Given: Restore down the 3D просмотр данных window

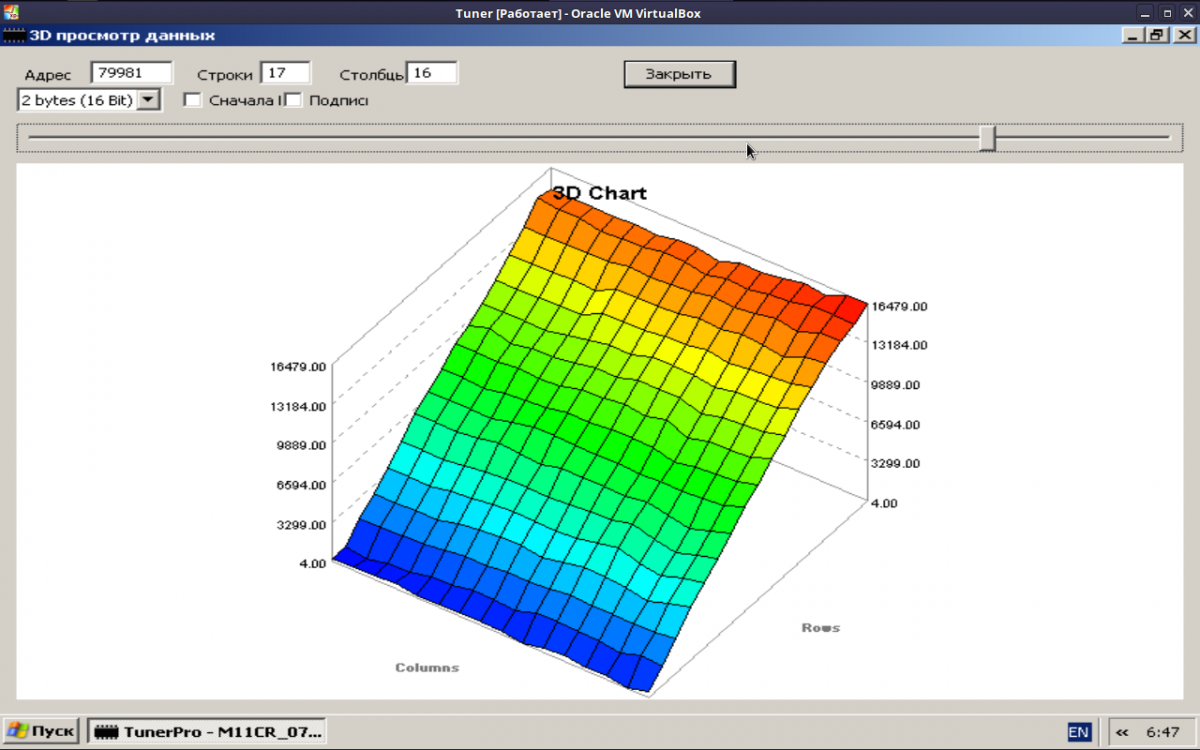Looking at the screenshot, I should pyautogui.click(x=1157, y=35).
